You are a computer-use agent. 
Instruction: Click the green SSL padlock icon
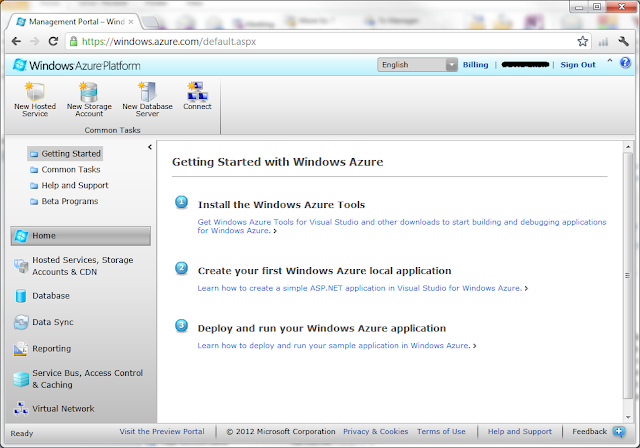73,41
